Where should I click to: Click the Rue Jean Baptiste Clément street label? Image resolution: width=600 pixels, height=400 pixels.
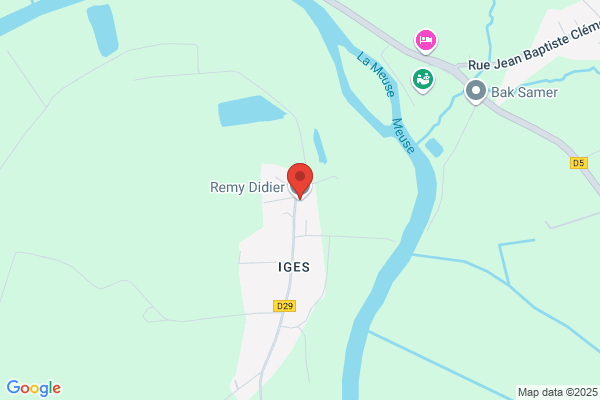pos(534,48)
